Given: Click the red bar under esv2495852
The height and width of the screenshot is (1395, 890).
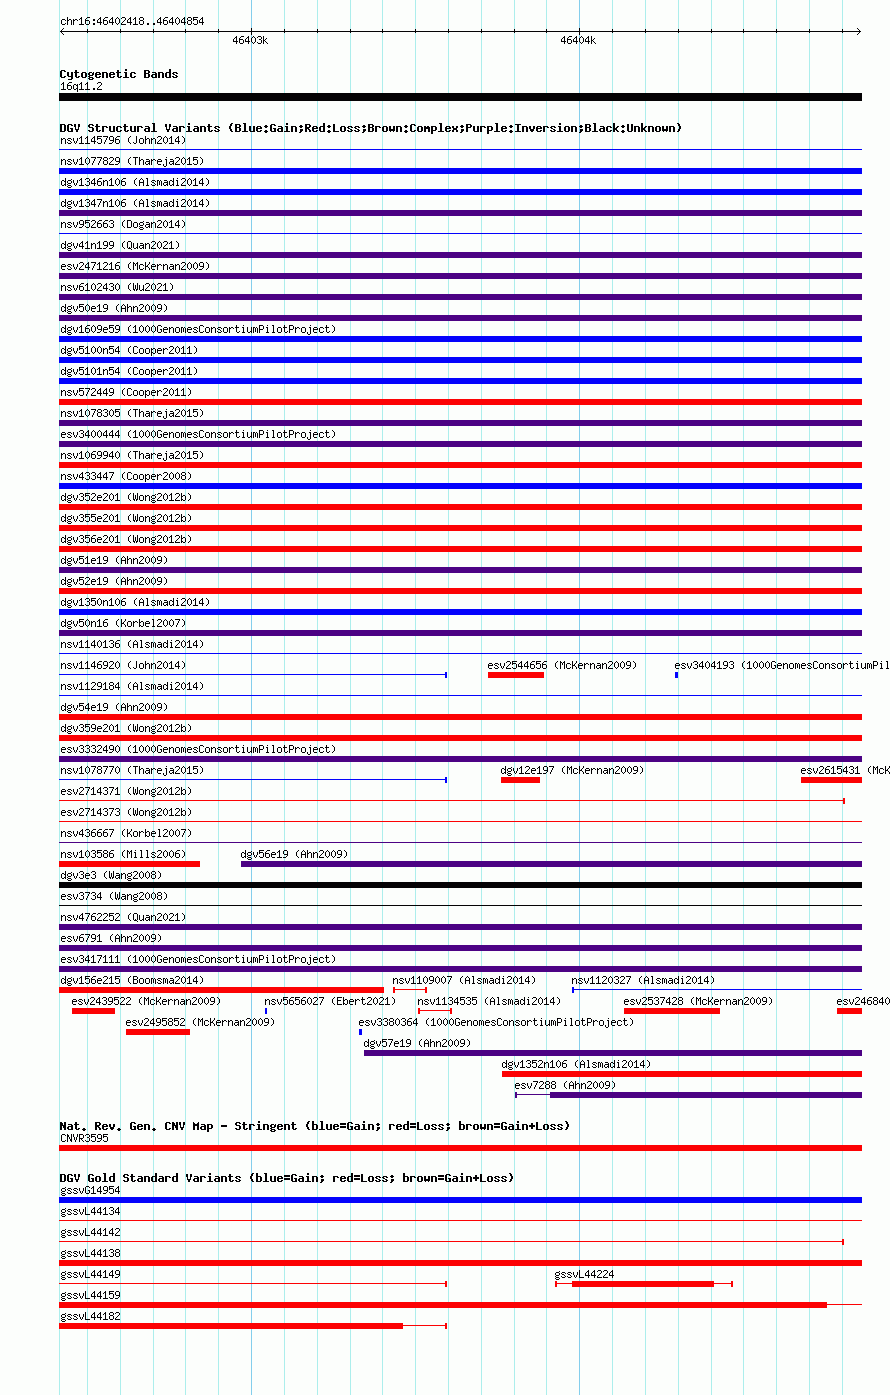Looking at the screenshot, I should click(x=157, y=1032).
